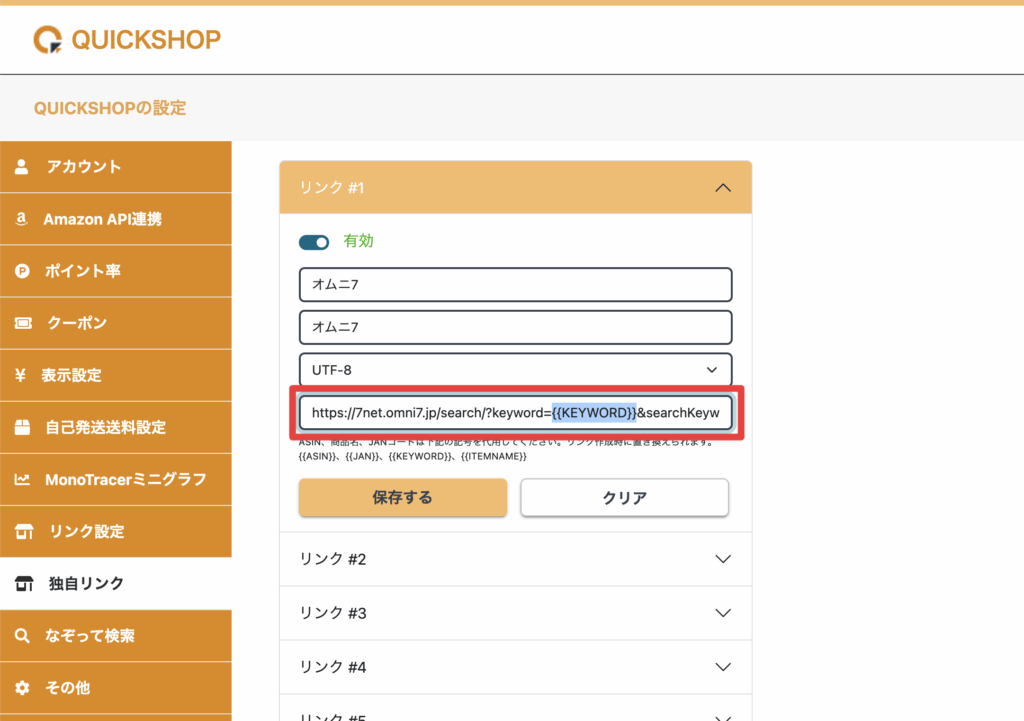This screenshot has width=1024, height=721.
Task: Click the shipping box icon
Action: (x=22, y=427)
